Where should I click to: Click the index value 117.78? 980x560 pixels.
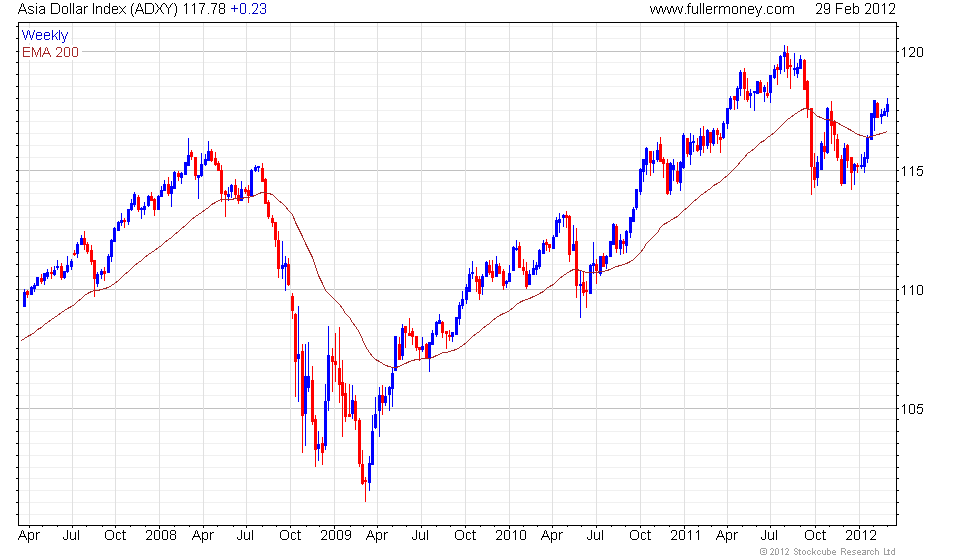(x=204, y=9)
